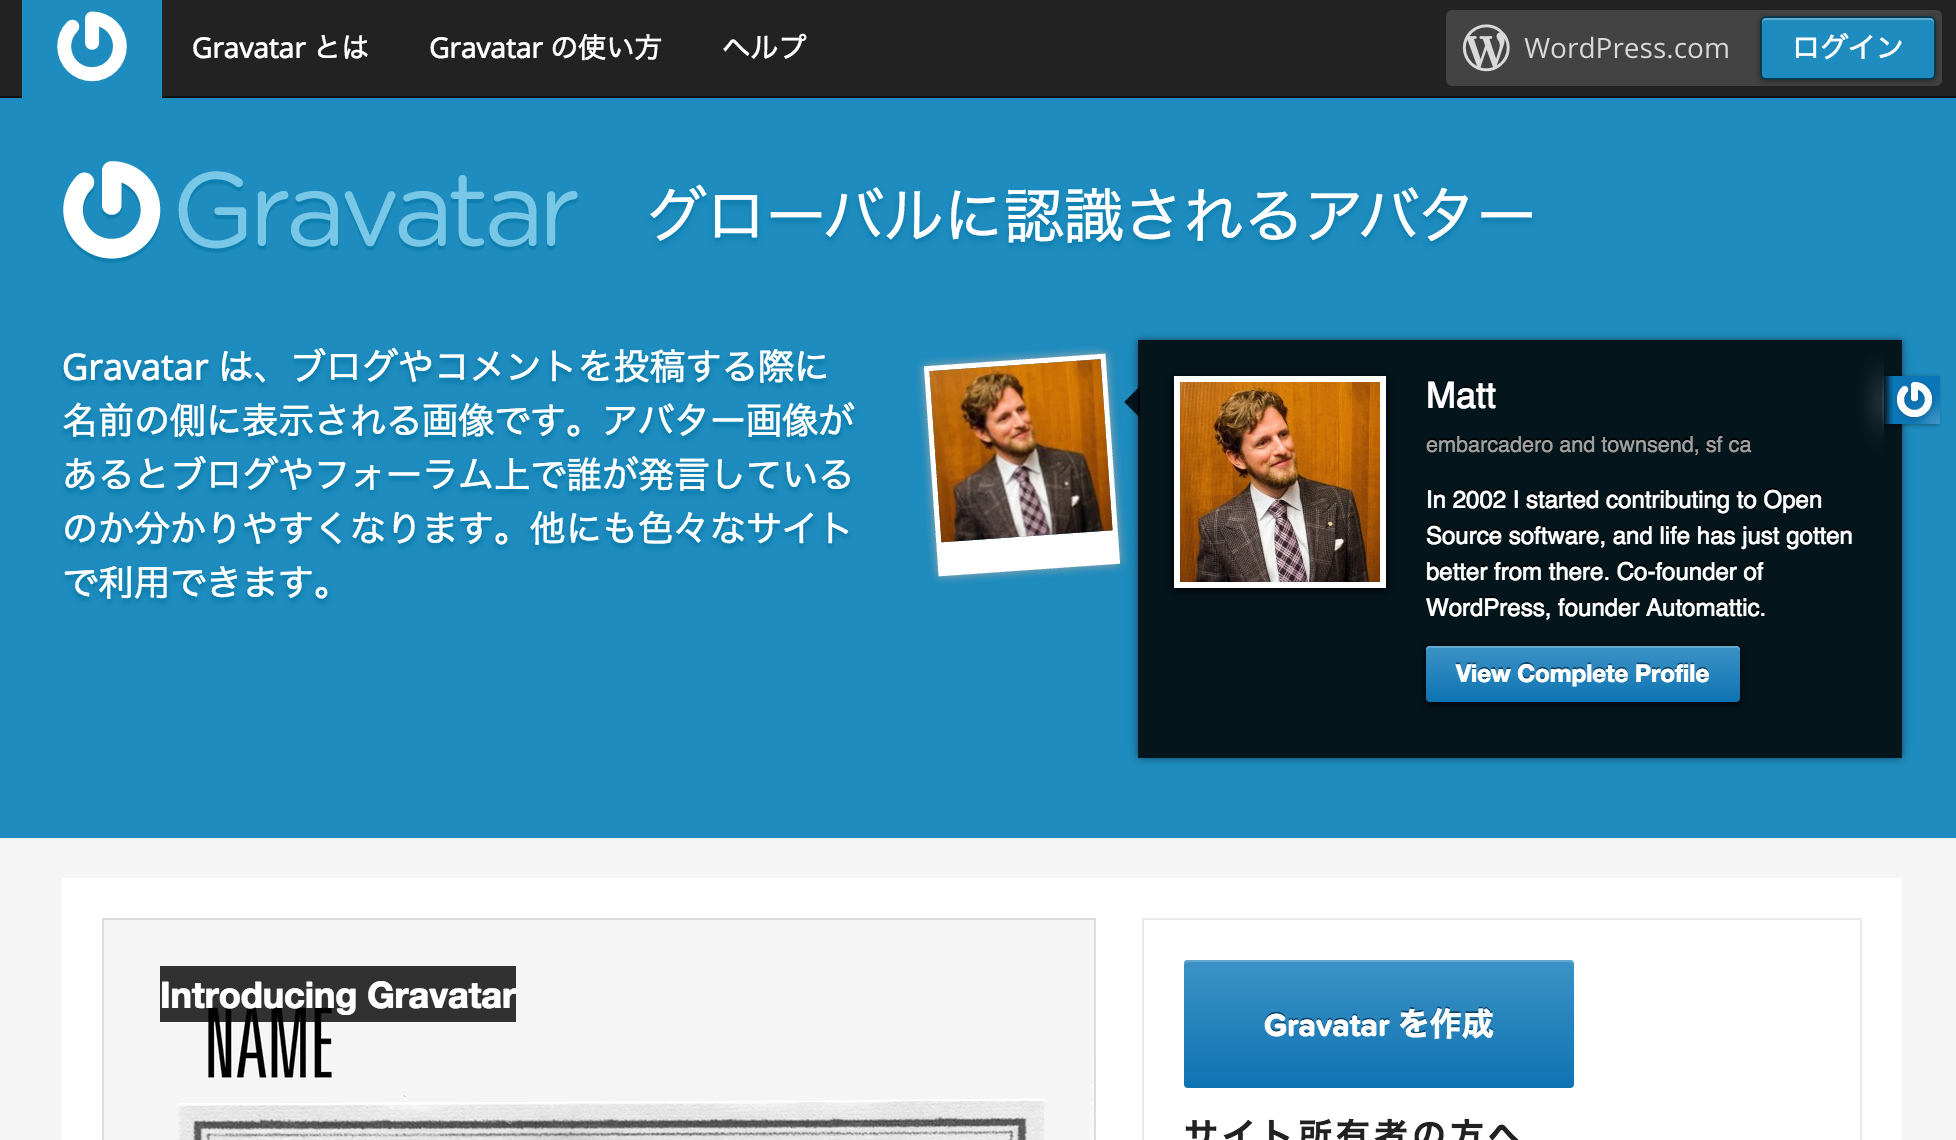Click Matt's profile picture in the hovercard
Viewport: 1956px width, 1140px height.
[x=1279, y=482]
